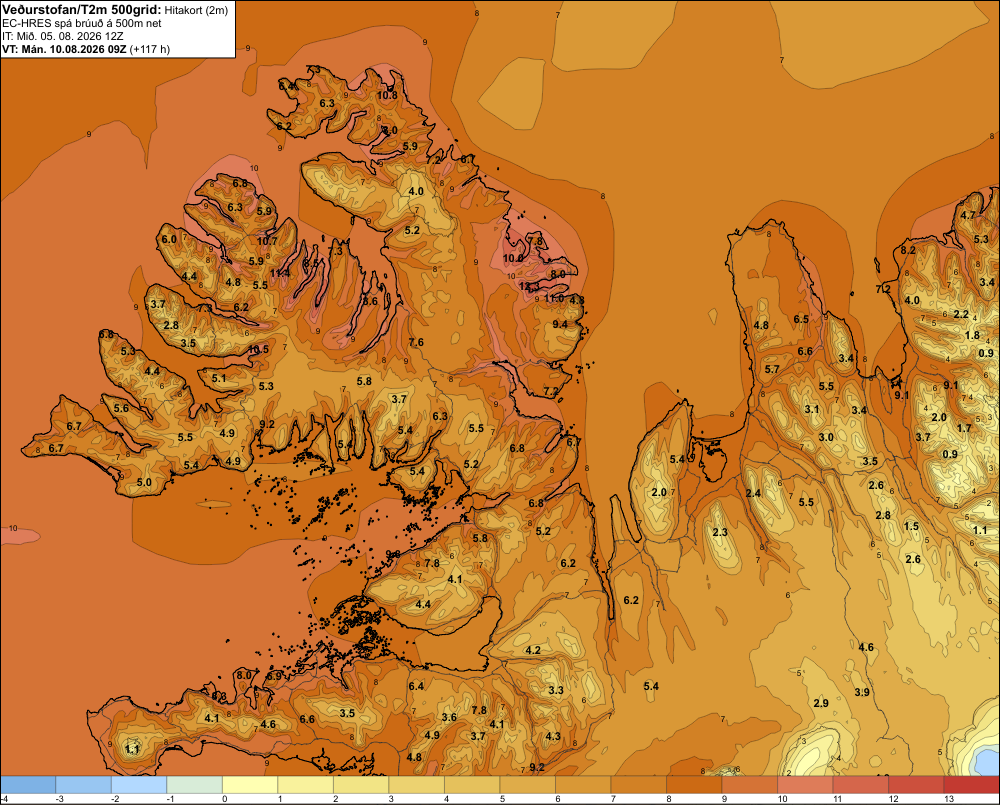Click the '0' label on the legend scale
Image resolution: width=1000 pixels, height=805 pixels.
click(224, 799)
